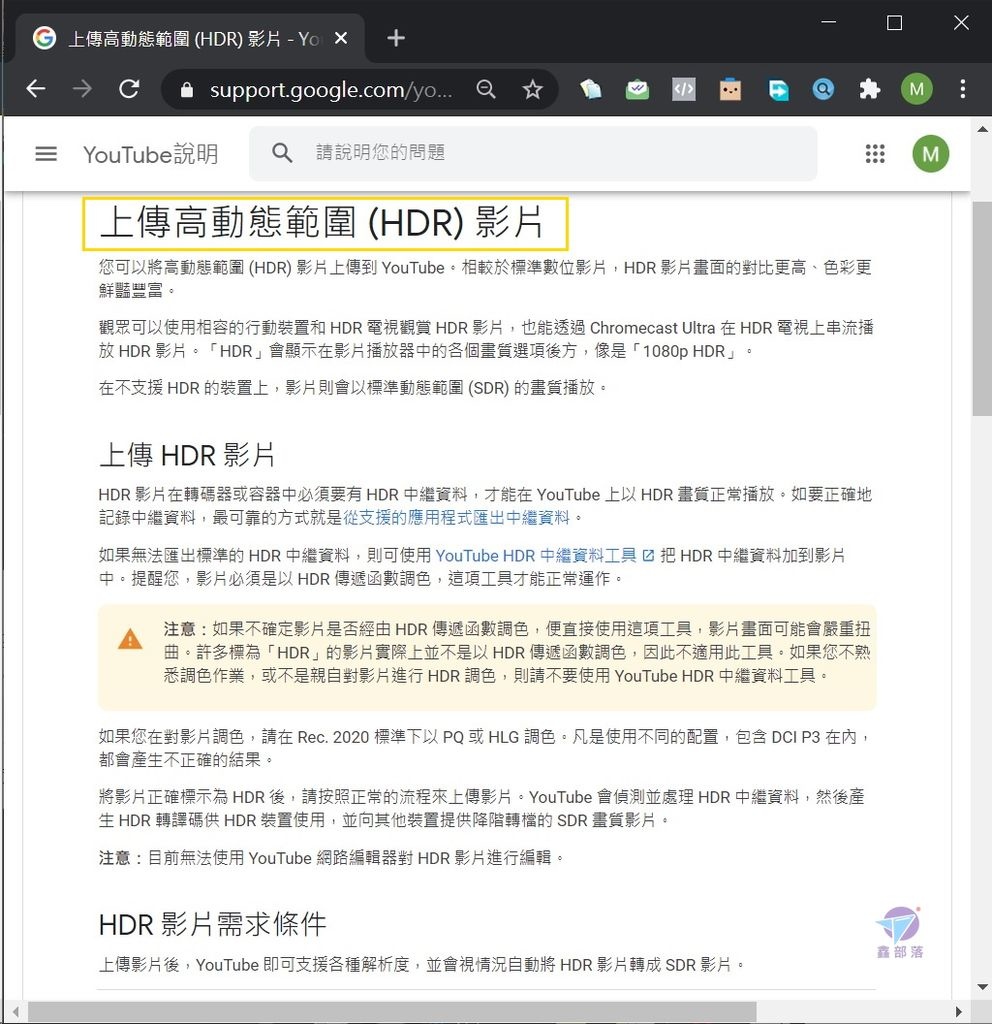Screen dimensions: 992x1024
Task: Open a new browser tab
Action: (x=396, y=38)
